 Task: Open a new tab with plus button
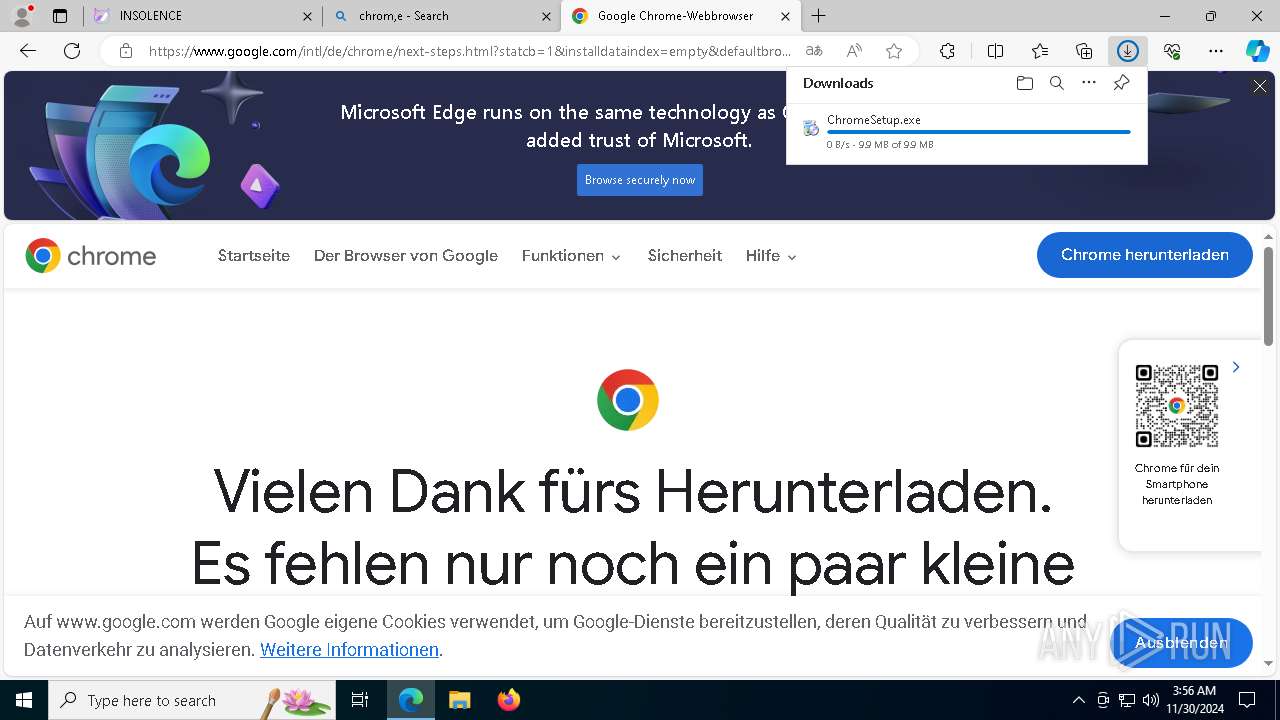click(x=819, y=16)
